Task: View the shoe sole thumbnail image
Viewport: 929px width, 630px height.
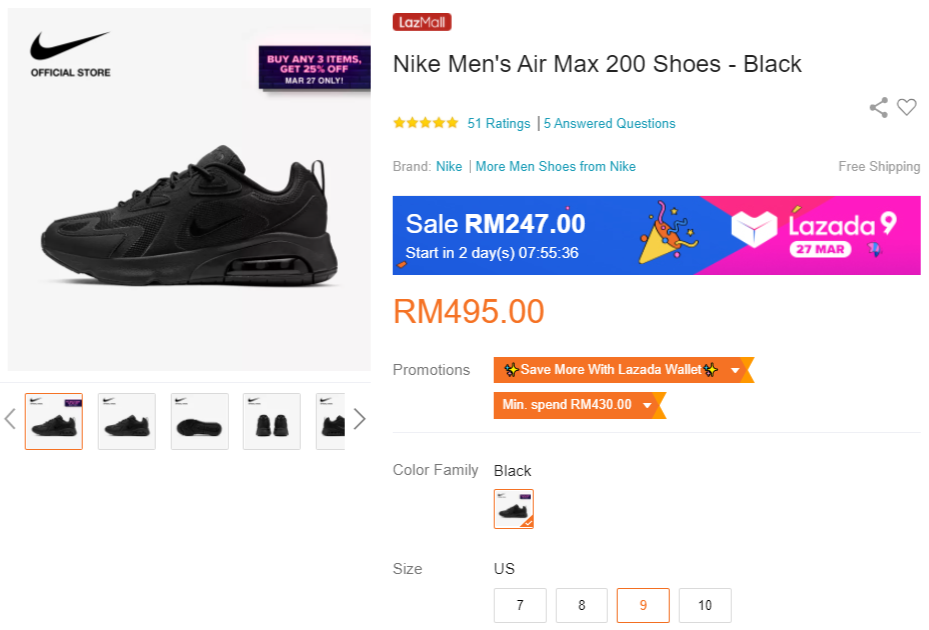Action: pos(200,421)
